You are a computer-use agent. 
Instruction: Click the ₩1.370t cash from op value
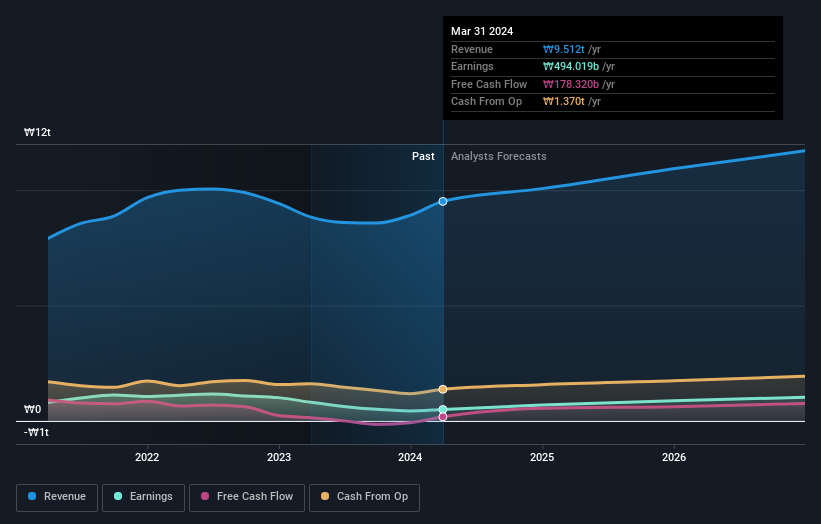pyautogui.click(x=564, y=102)
